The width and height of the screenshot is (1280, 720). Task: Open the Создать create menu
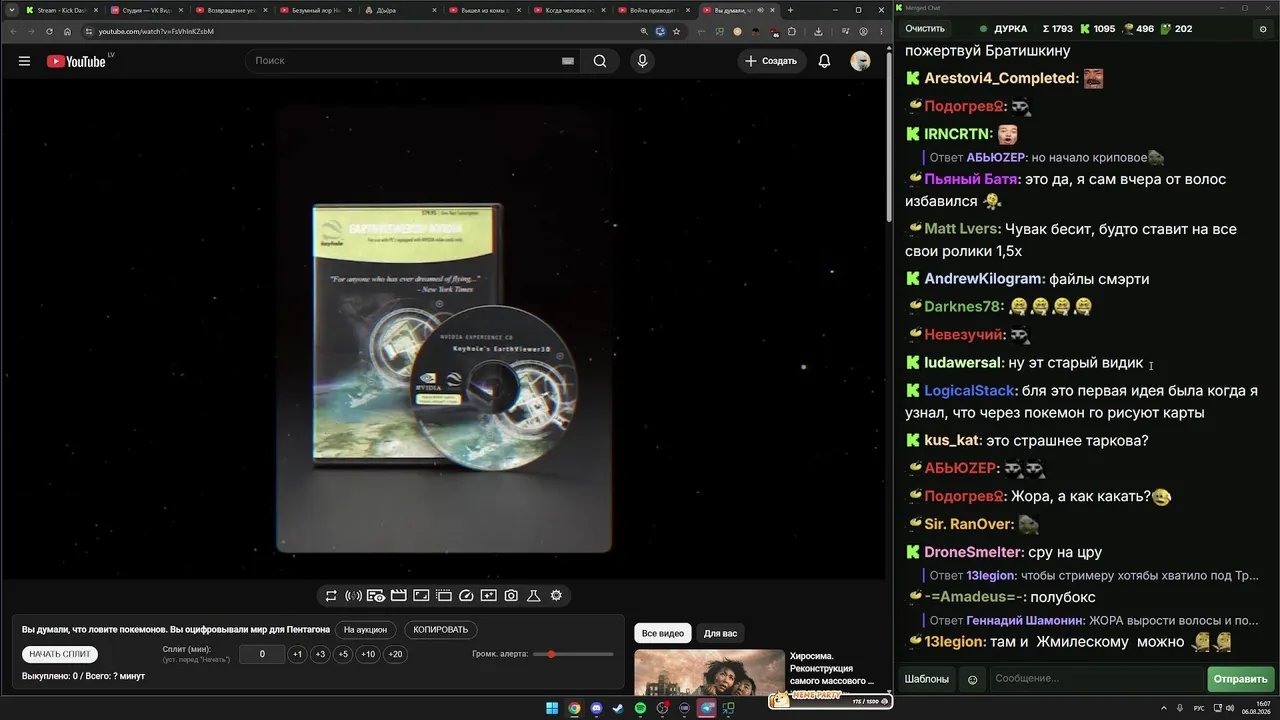(771, 61)
